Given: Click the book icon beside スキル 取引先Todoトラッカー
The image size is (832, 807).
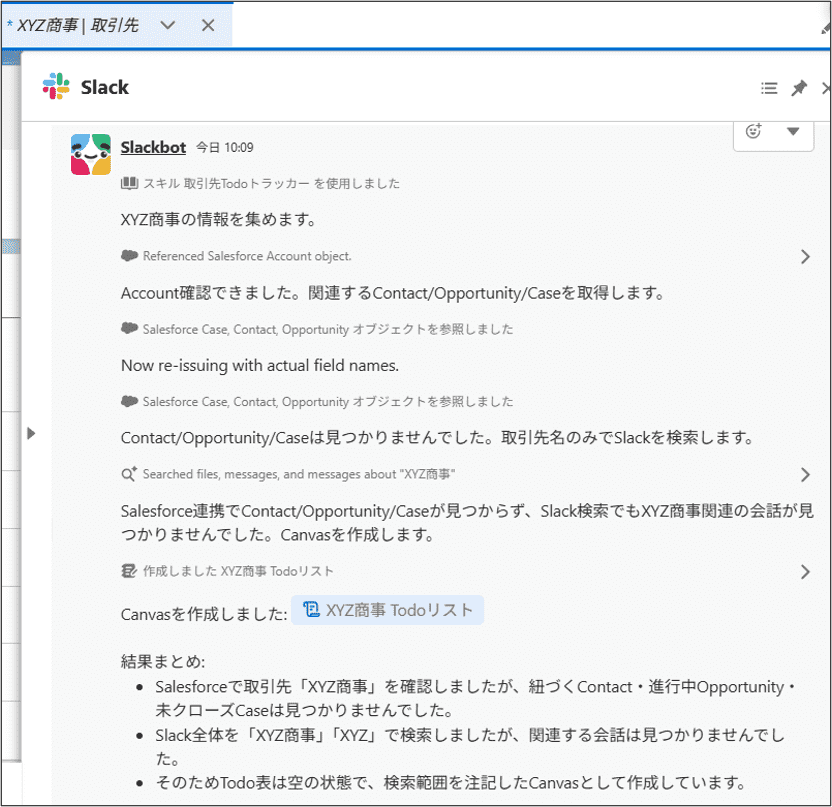Looking at the screenshot, I should tap(129, 184).
